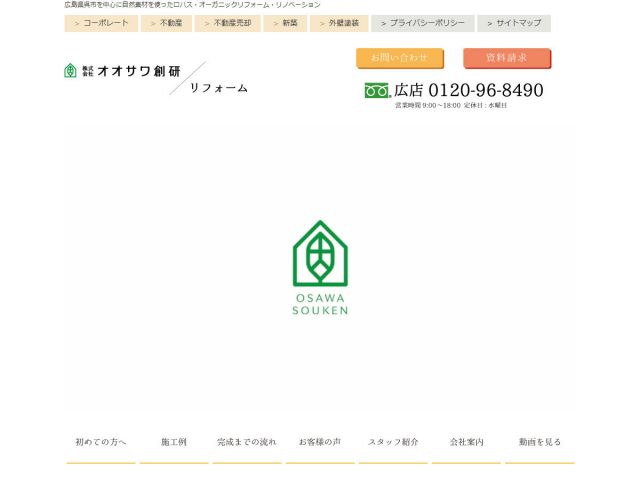Open the 施工例 navigation tab

(174, 442)
